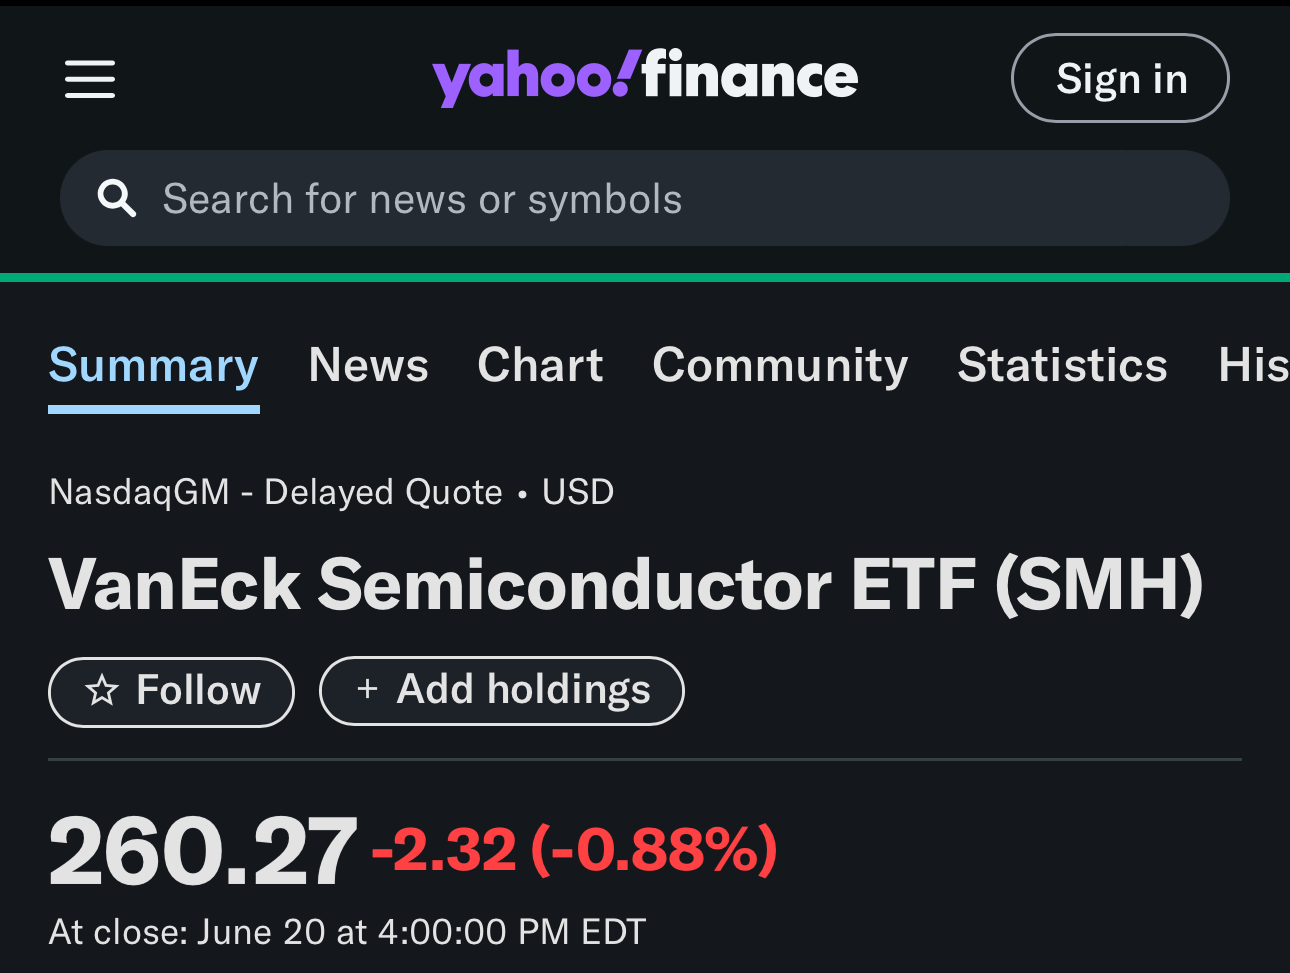Follow the SMH ticker

171,691
